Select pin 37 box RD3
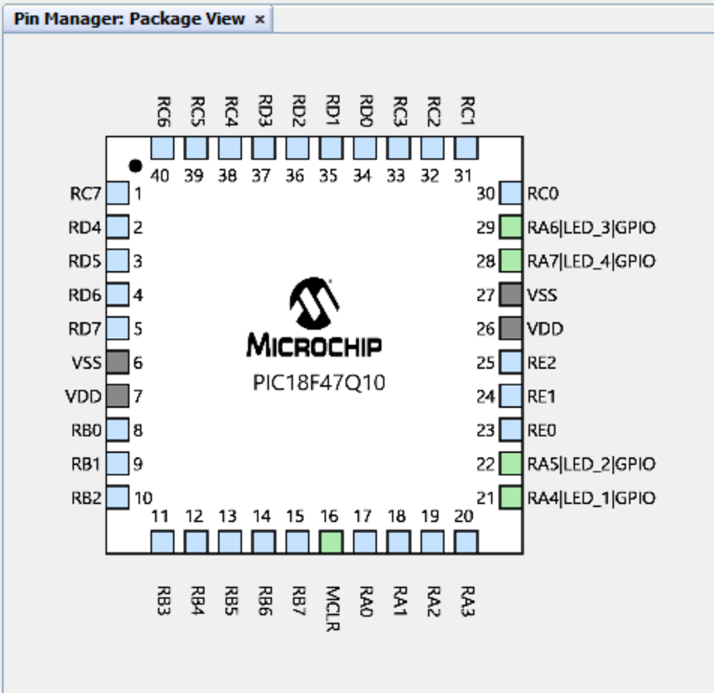This screenshot has width=714, height=693. click(264, 148)
